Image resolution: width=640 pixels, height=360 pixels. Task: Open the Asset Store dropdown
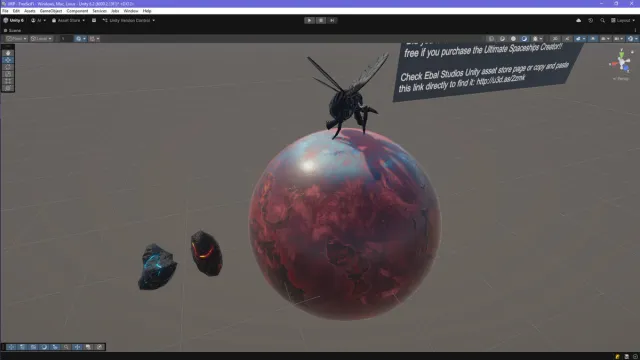tap(68, 20)
